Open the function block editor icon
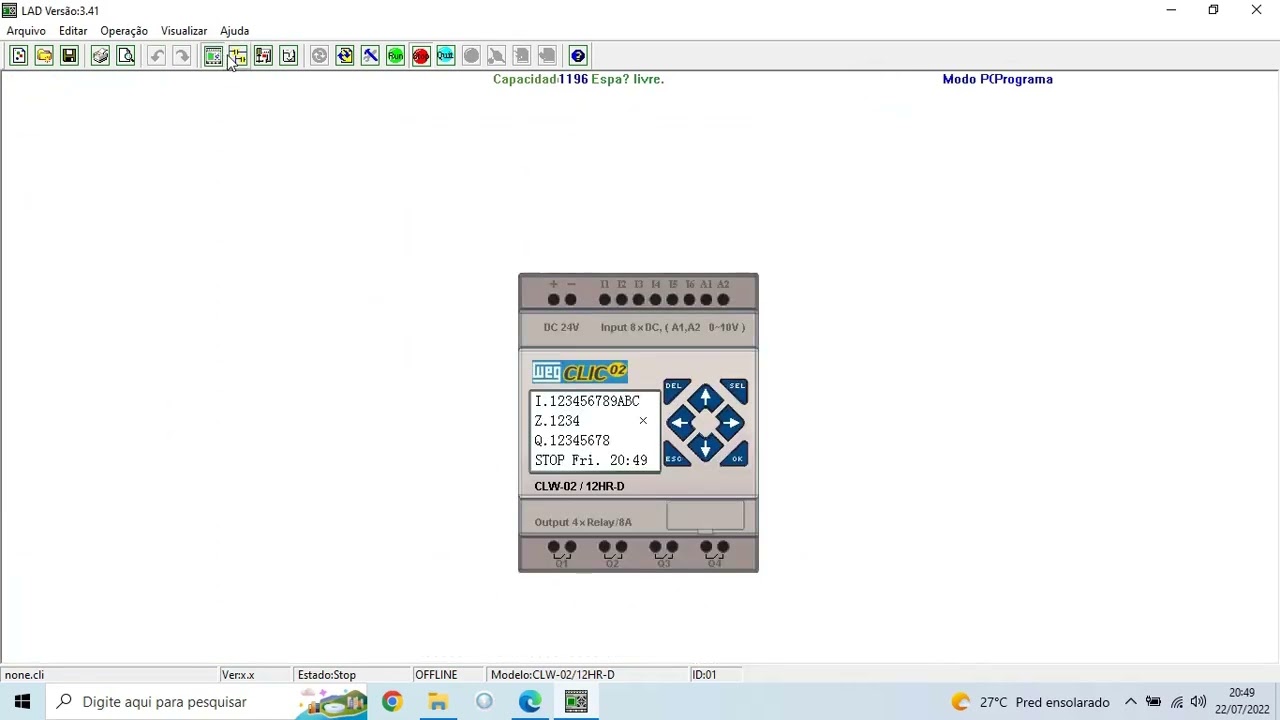 click(x=263, y=56)
